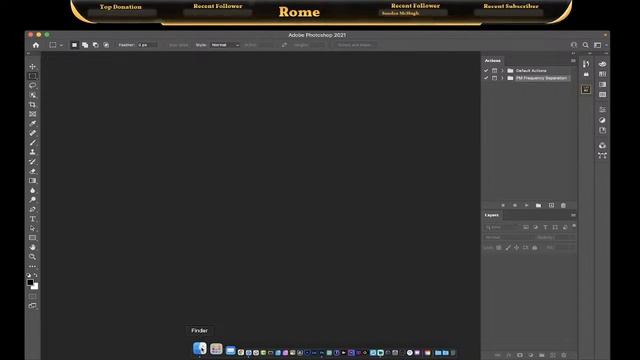Open the layer blend mode dropdown
The height and width of the screenshot is (360, 640).
508,237
